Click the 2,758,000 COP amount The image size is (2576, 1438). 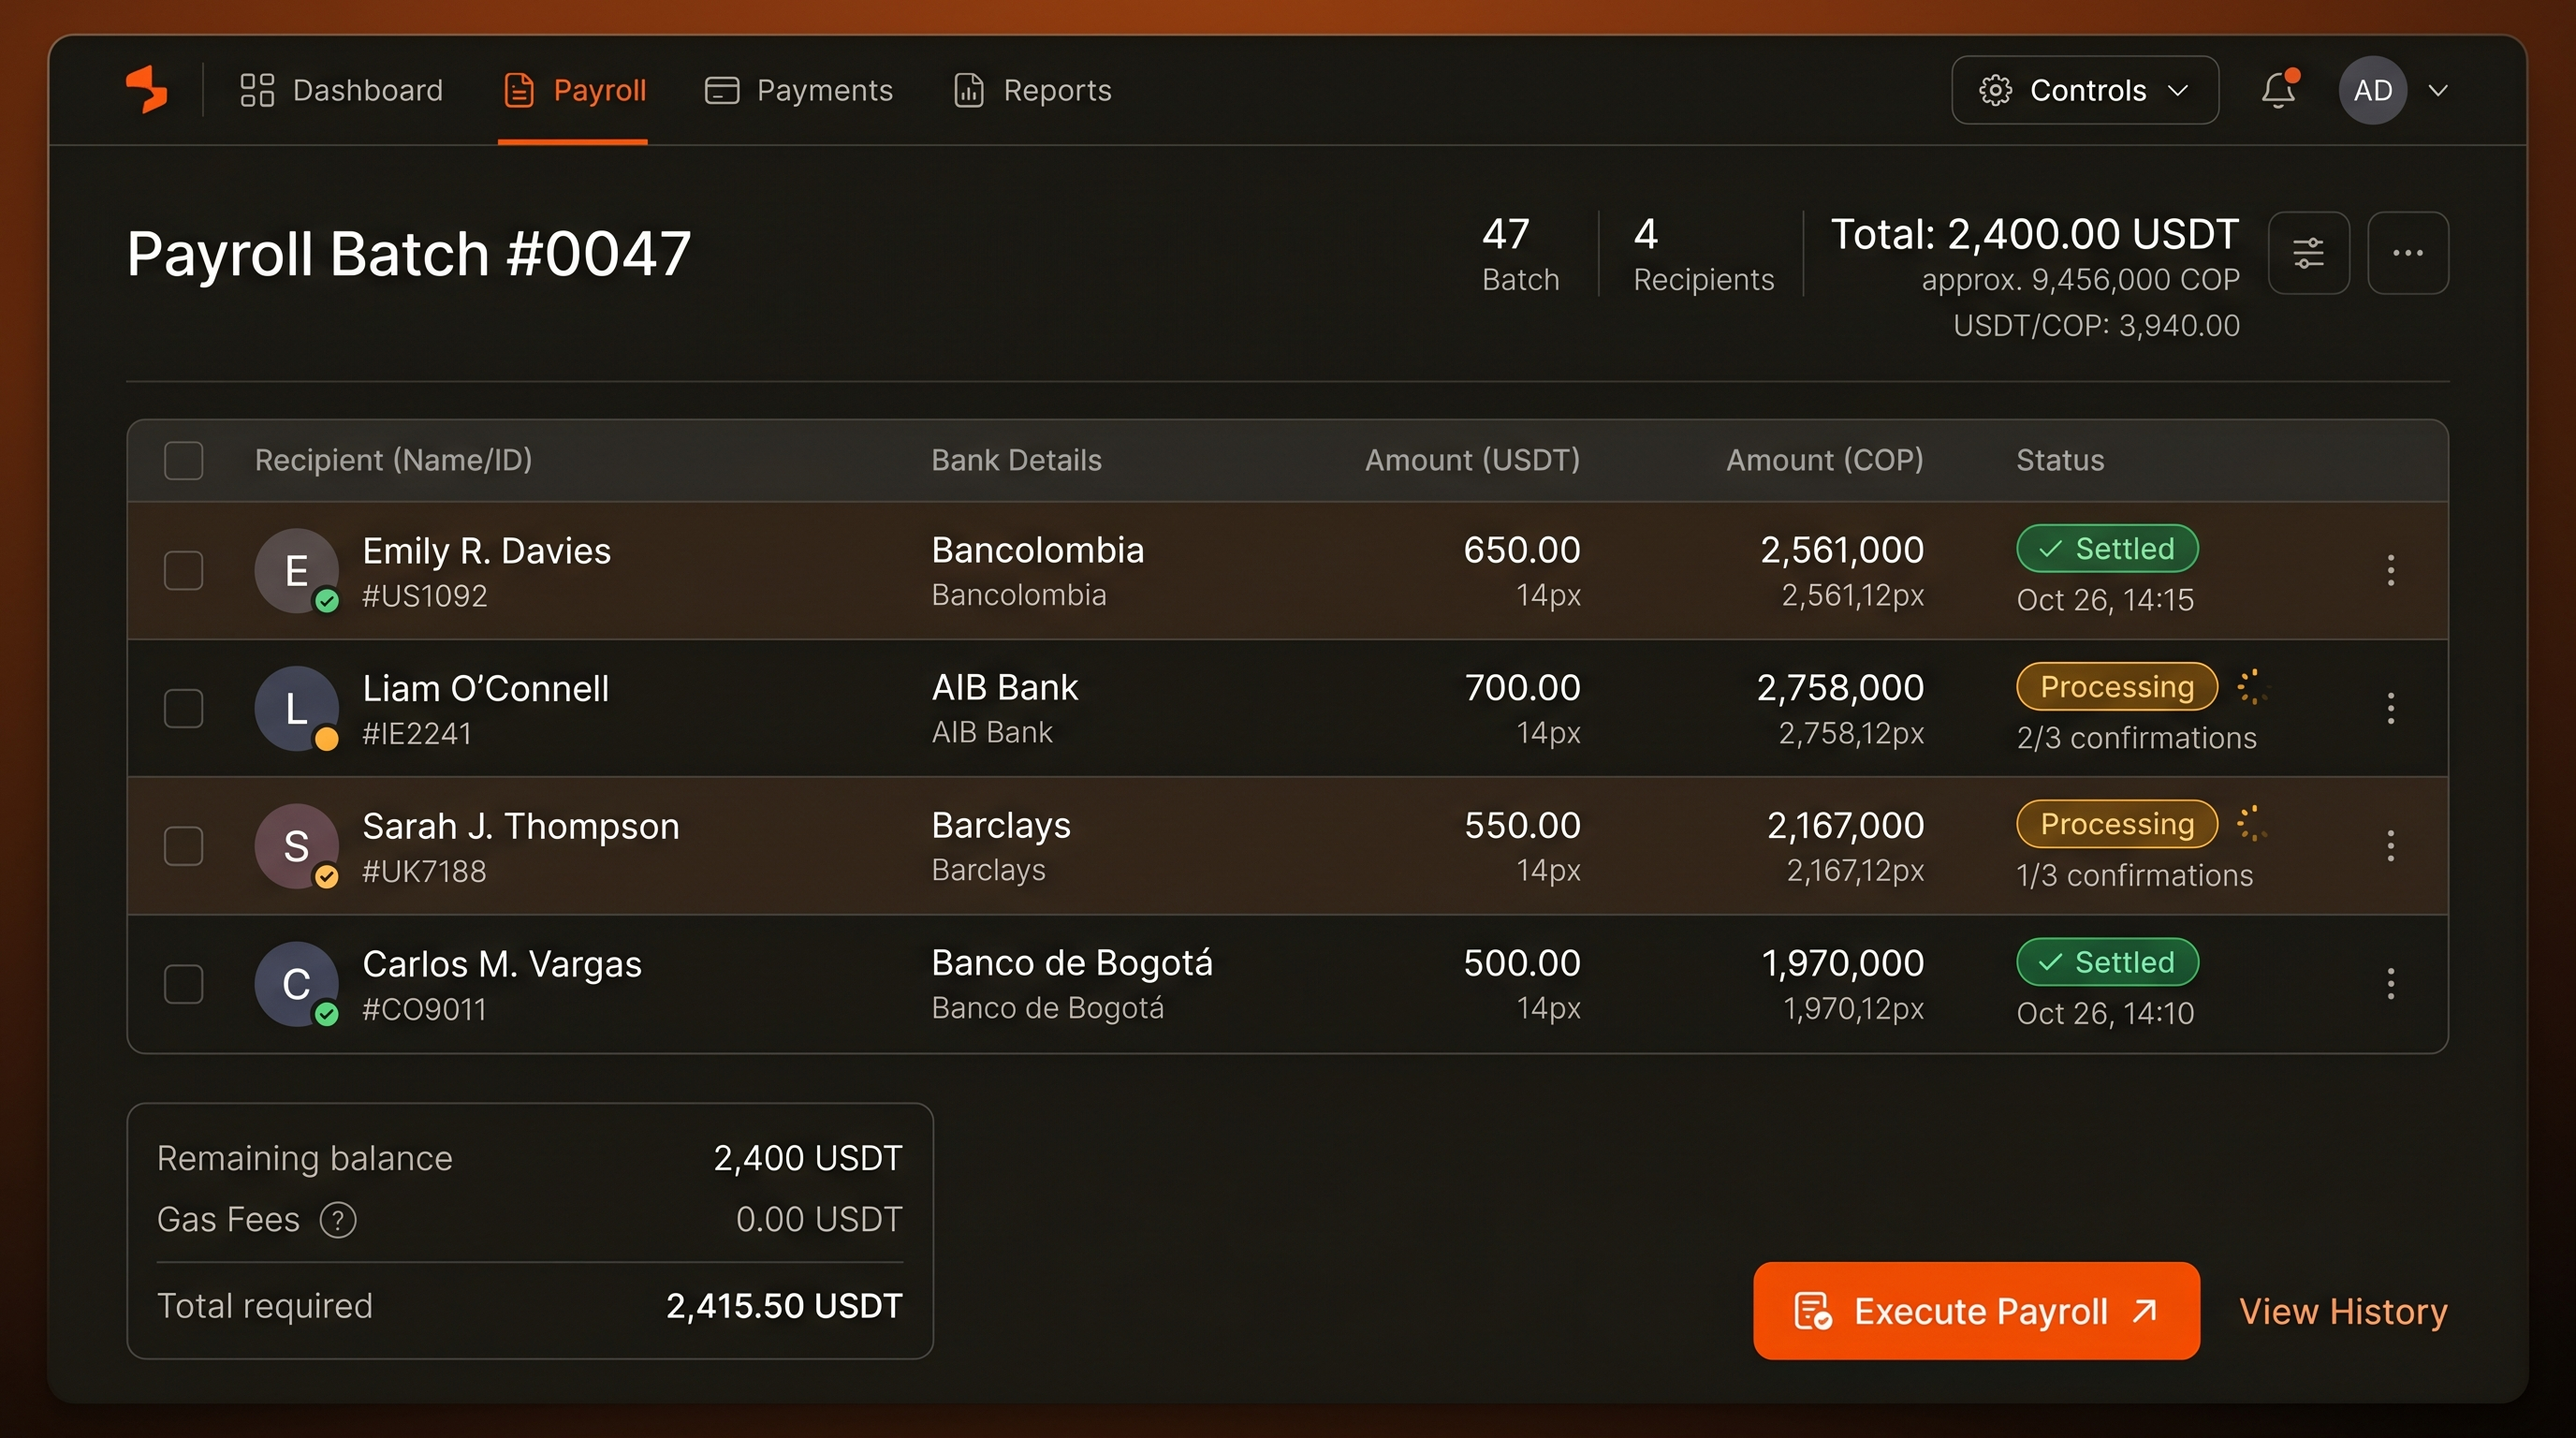pyautogui.click(x=1840, y=688)
